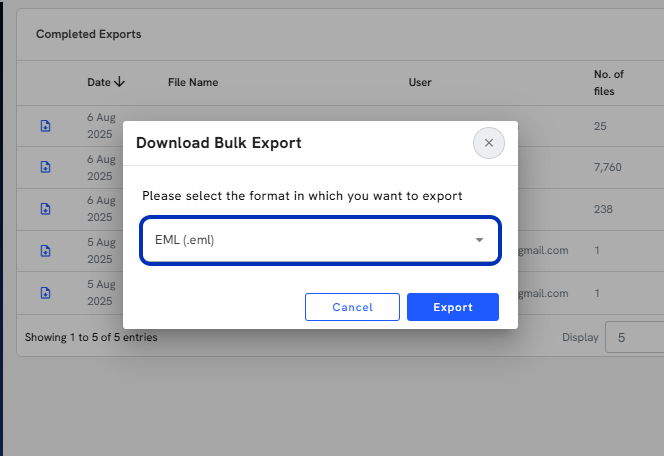Sort by the Date column header
The image size is (664, 456).
pos(106,82)
